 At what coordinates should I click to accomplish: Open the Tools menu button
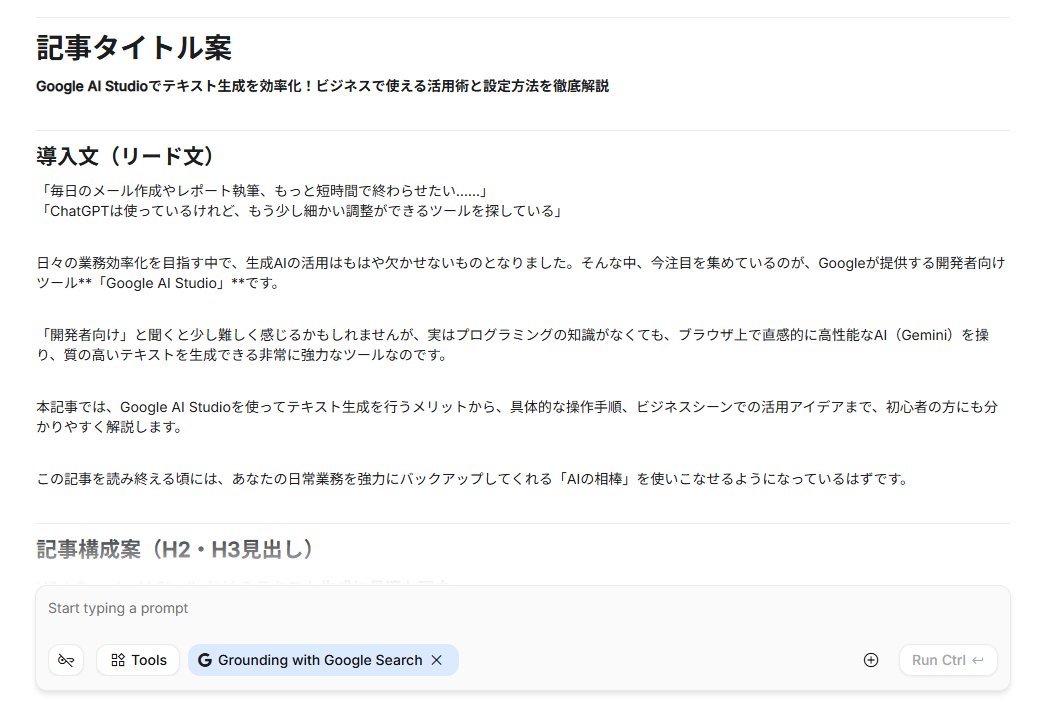[x=138, y=660]
